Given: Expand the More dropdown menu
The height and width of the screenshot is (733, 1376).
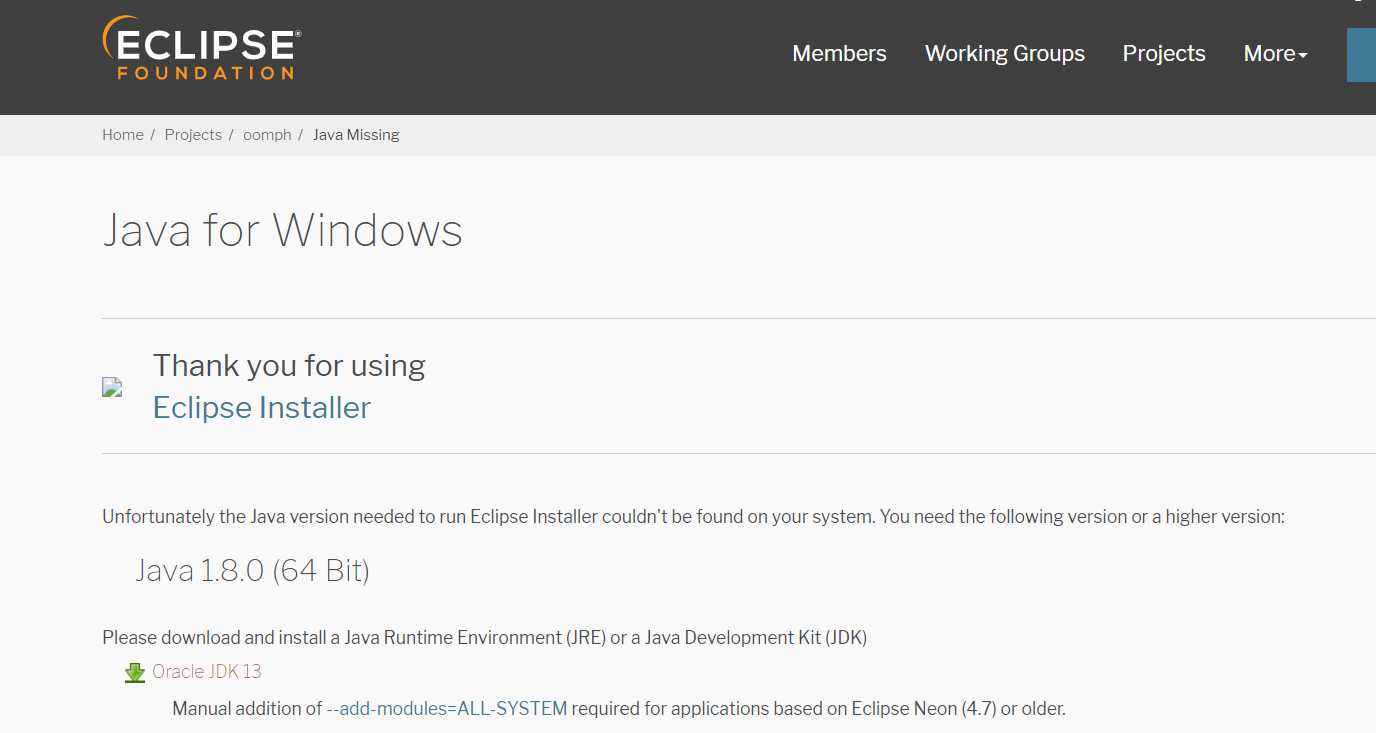Looking at the screenshot, I should click(1275, 54).
